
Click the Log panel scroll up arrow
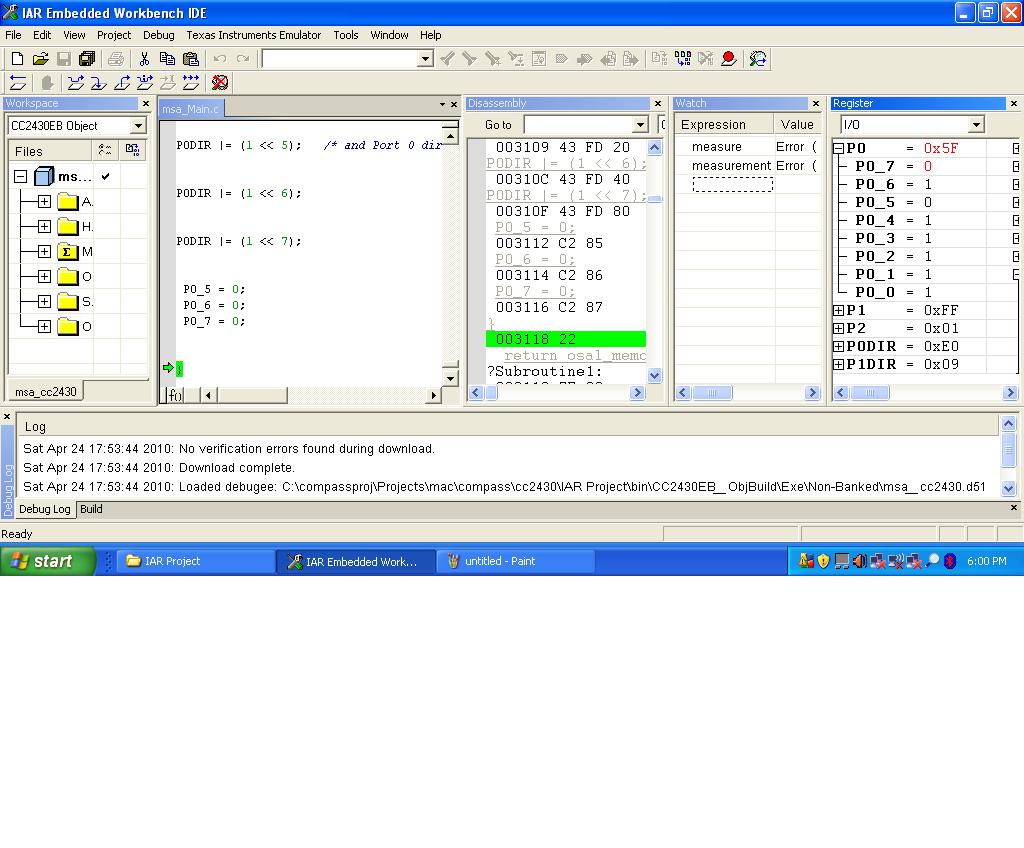coord(1008,423)
